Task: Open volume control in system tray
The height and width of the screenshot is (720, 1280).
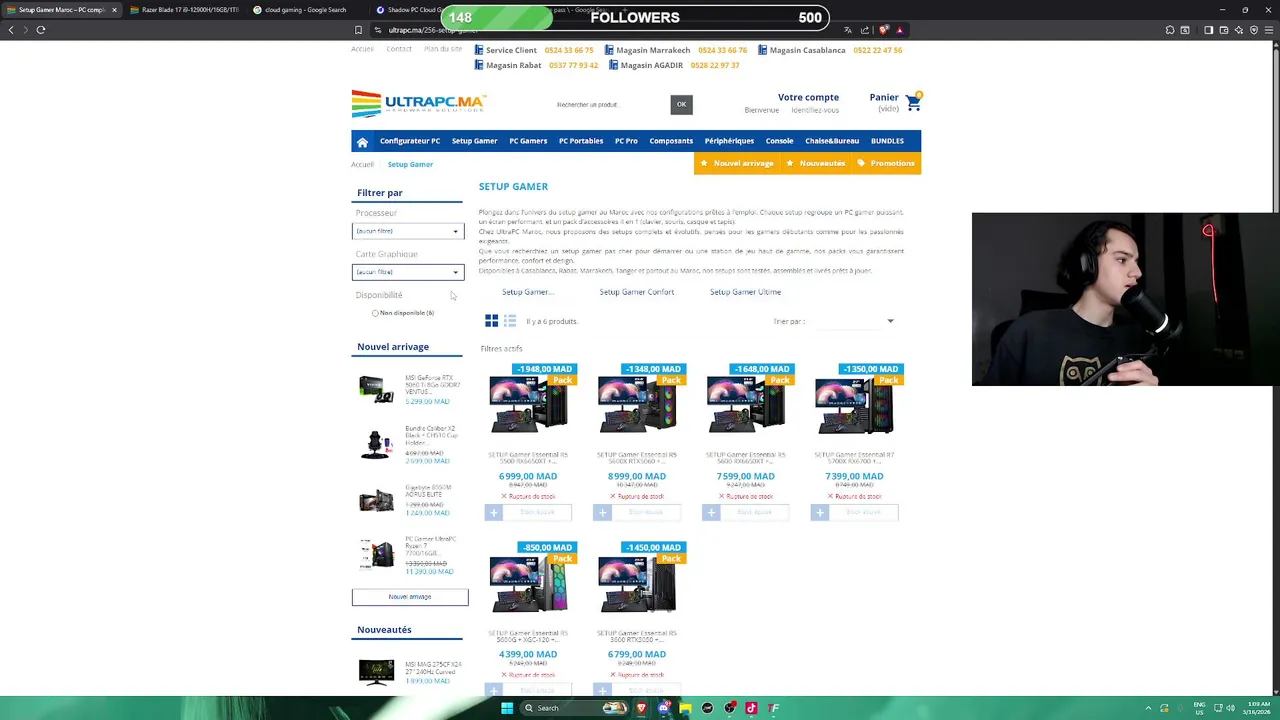Action: 1230,708
